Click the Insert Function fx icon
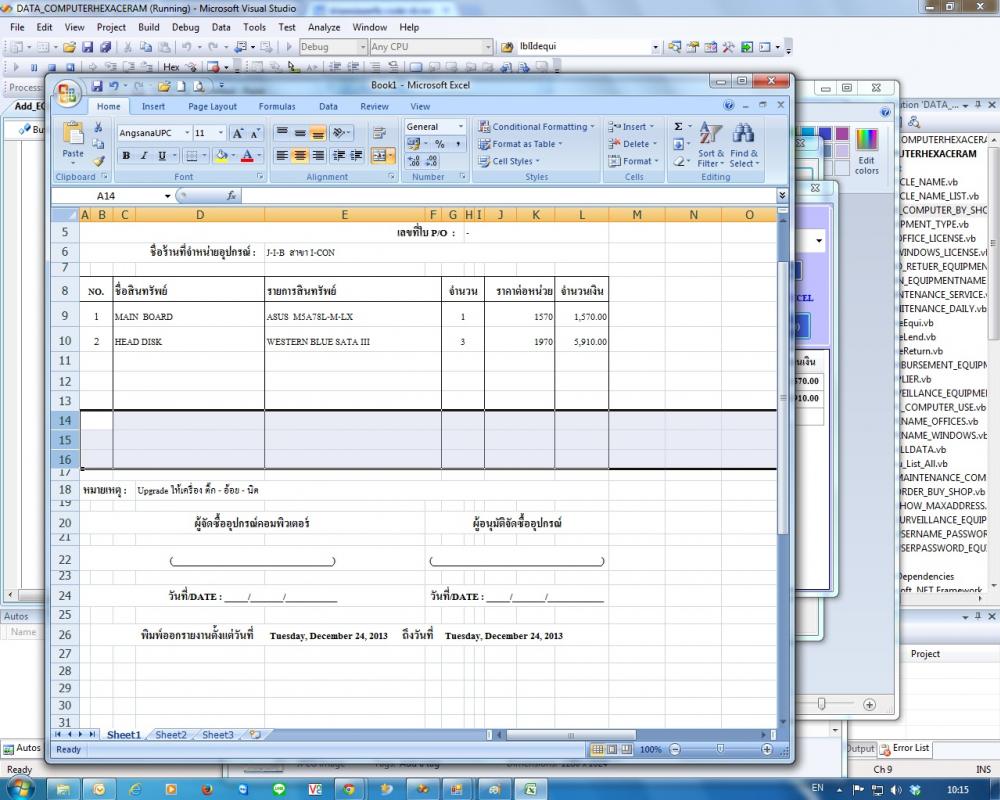The width and height of the screenshot is (1000, 800). tap(232, 196)
